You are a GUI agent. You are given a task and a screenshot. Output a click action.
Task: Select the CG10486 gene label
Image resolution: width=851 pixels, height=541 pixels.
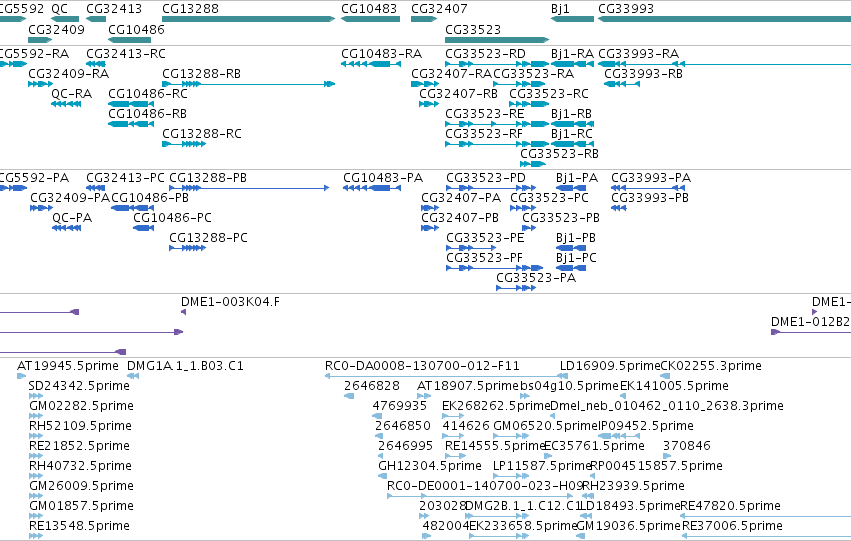coord(136,29)
